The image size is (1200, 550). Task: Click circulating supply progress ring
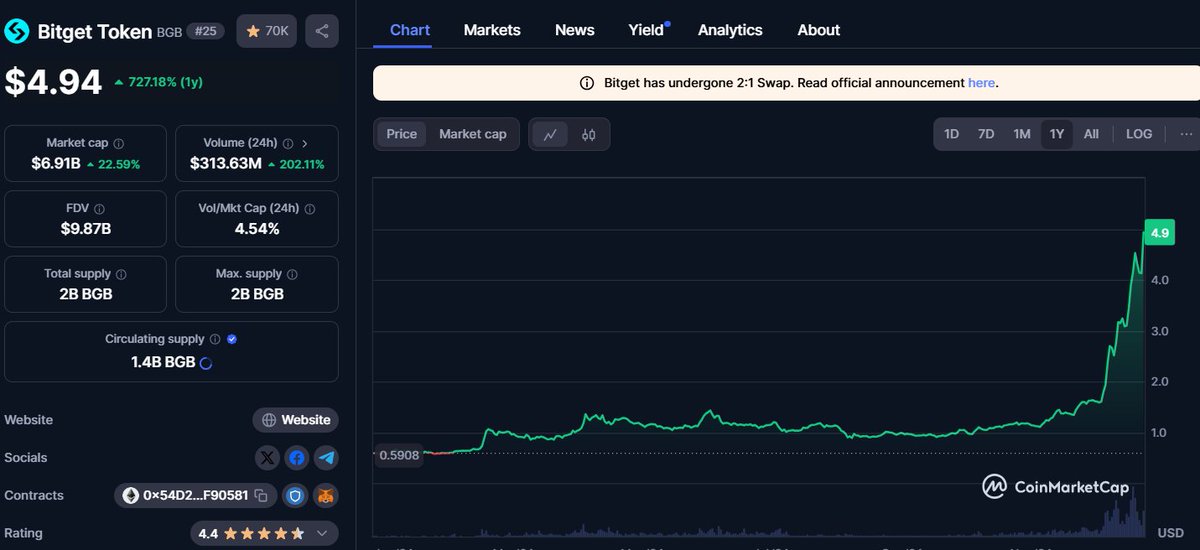pos(206,363)
